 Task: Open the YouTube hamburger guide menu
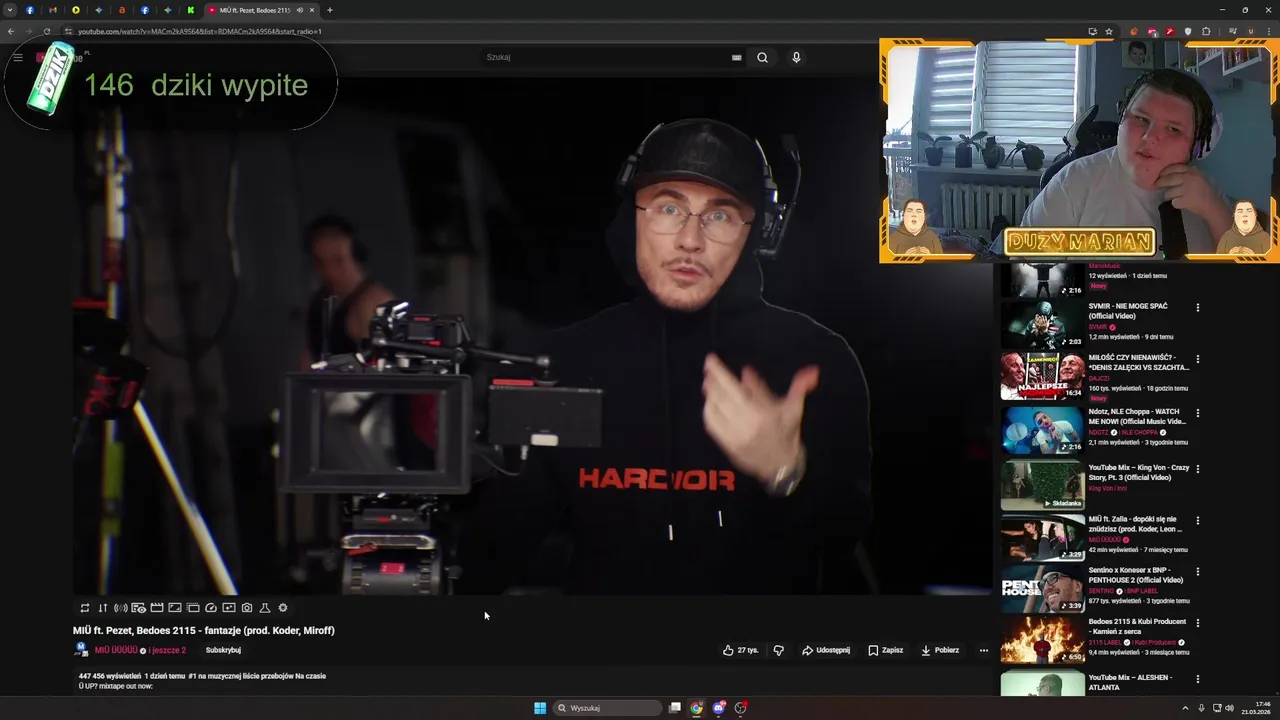(18, 57)
